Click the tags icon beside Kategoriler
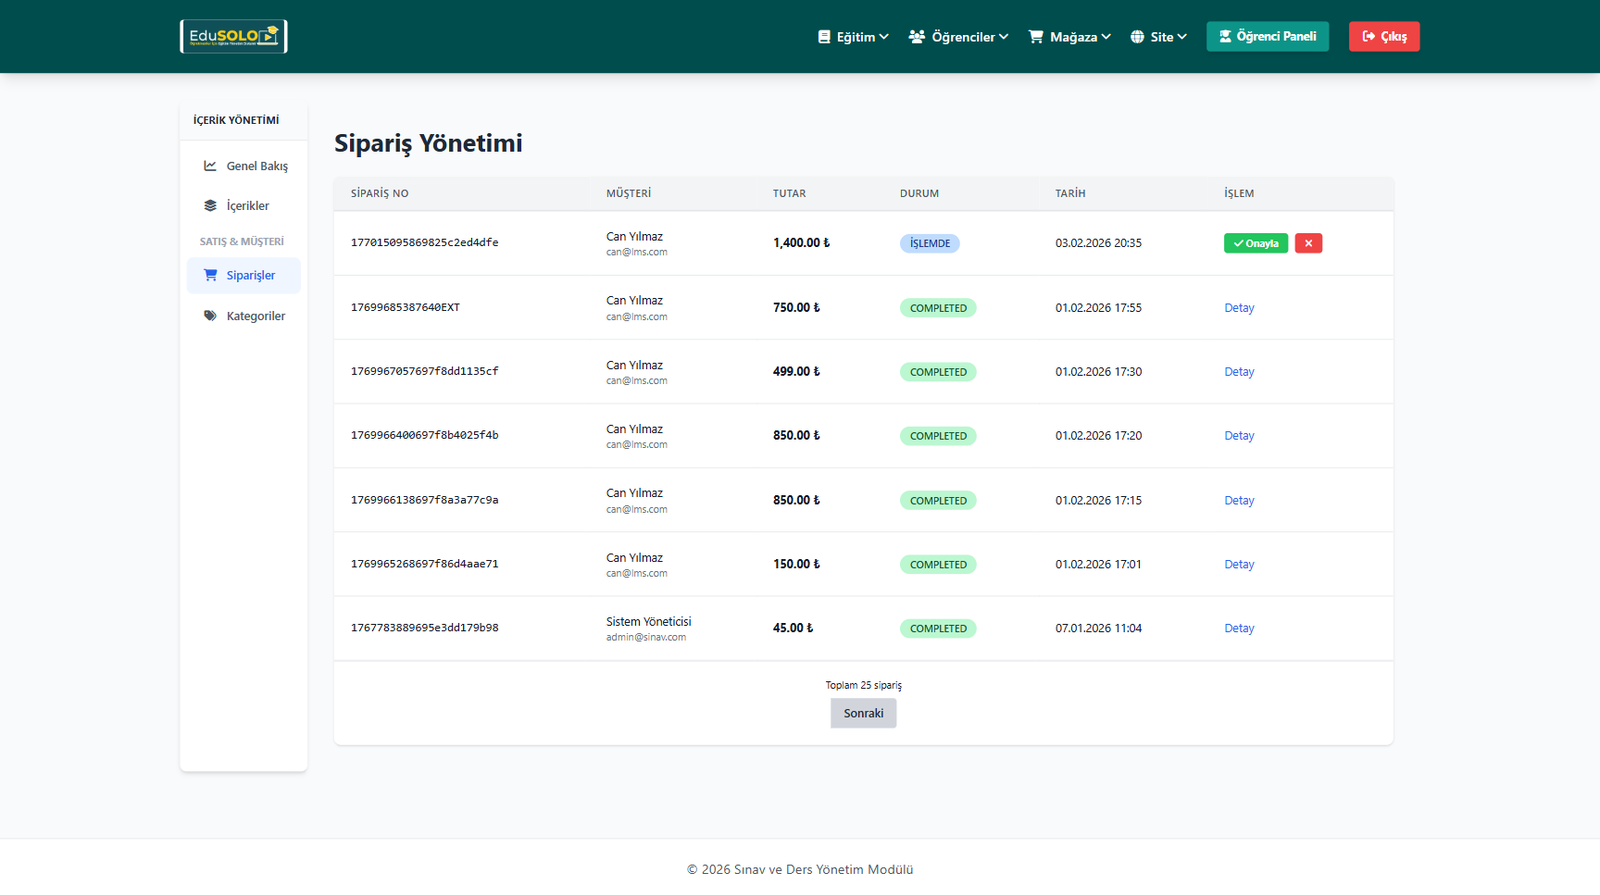The height and width of the screenshot is (895, 1600). [x=210, y=316]
